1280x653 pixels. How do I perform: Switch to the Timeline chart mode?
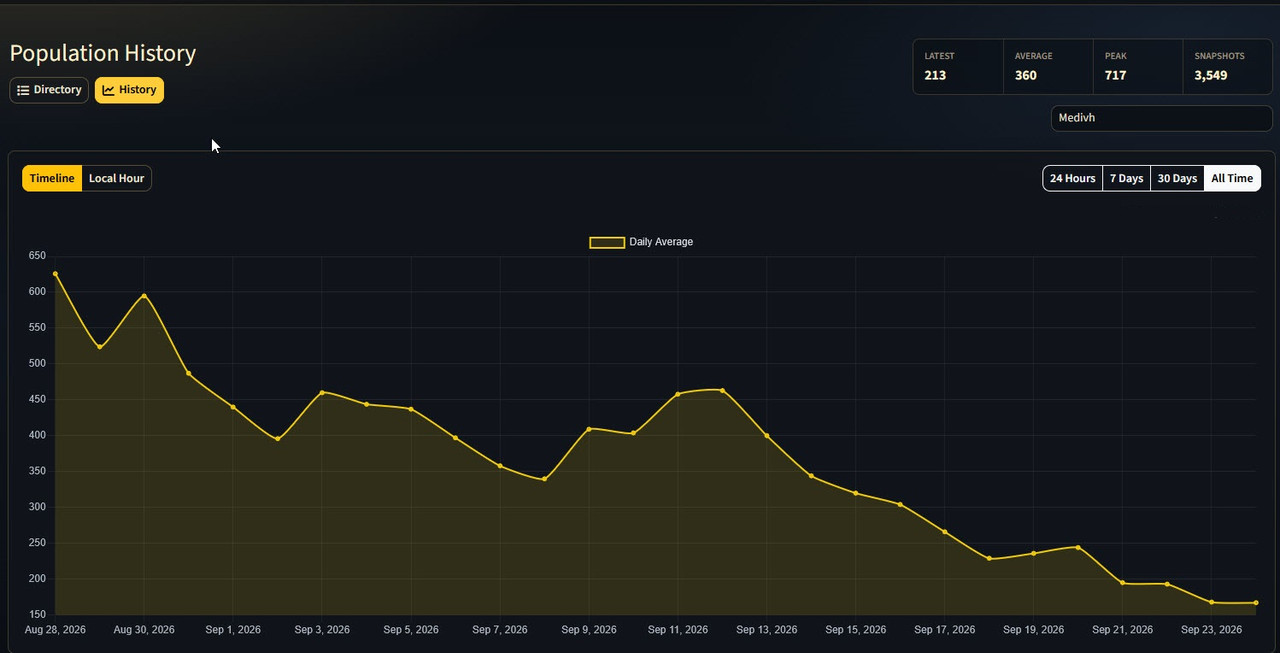coord(52,178)
